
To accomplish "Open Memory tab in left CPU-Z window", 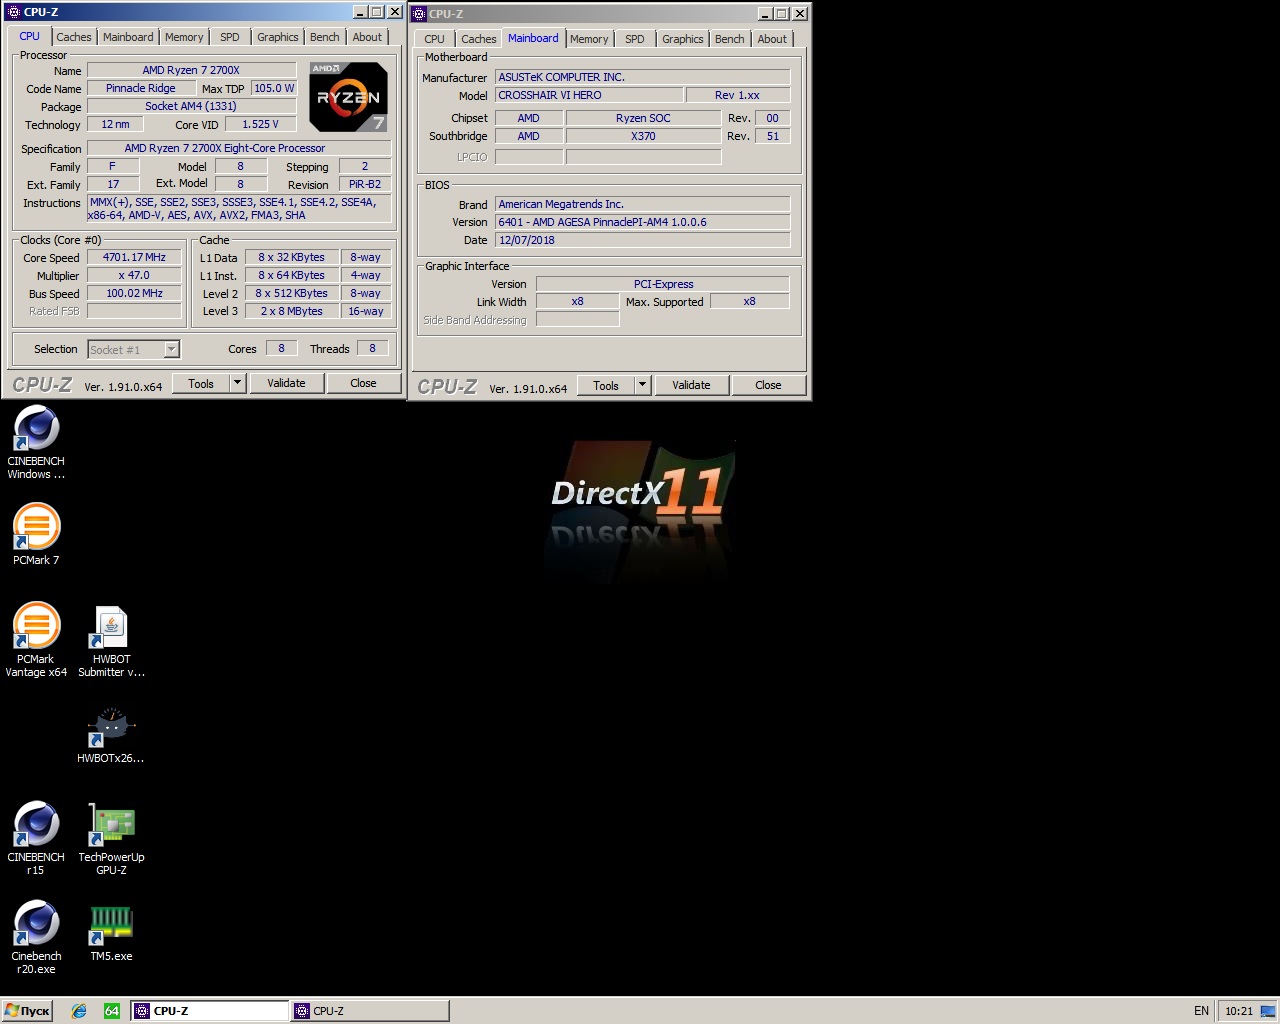I will point(184,37).
